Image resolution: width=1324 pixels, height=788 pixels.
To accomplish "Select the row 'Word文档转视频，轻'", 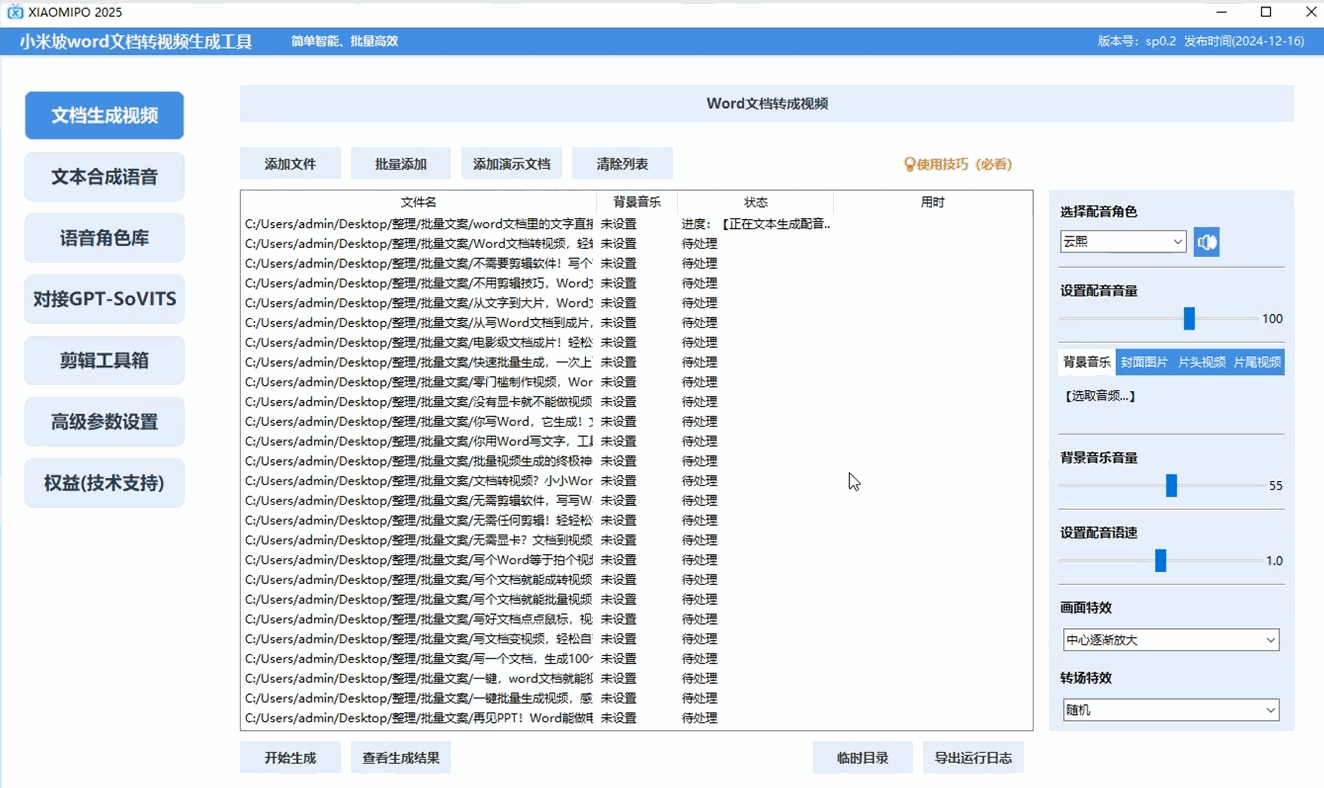I will [636, 244].
